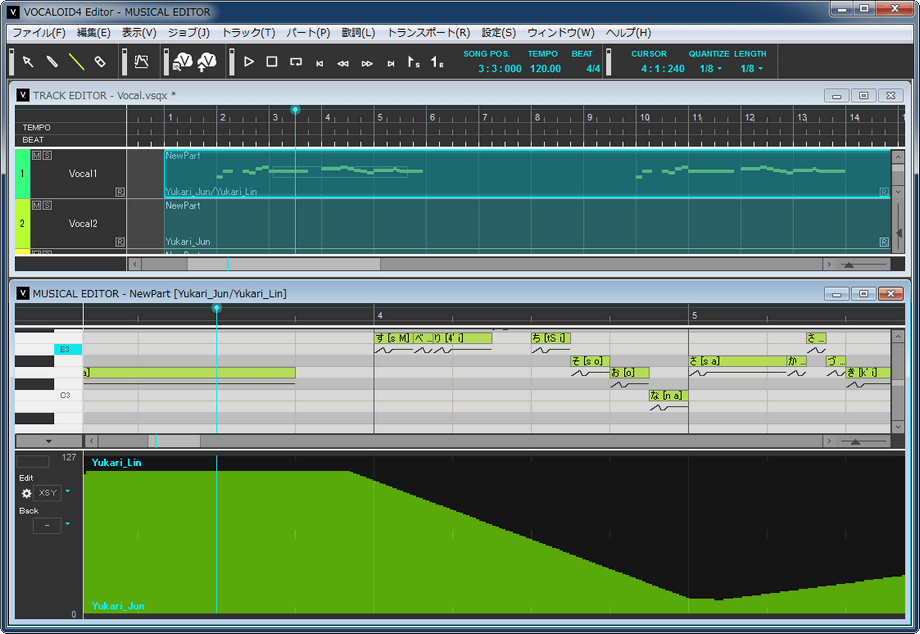Open the LENGTH 1/8 dropdown

click(x=752, y=69)
